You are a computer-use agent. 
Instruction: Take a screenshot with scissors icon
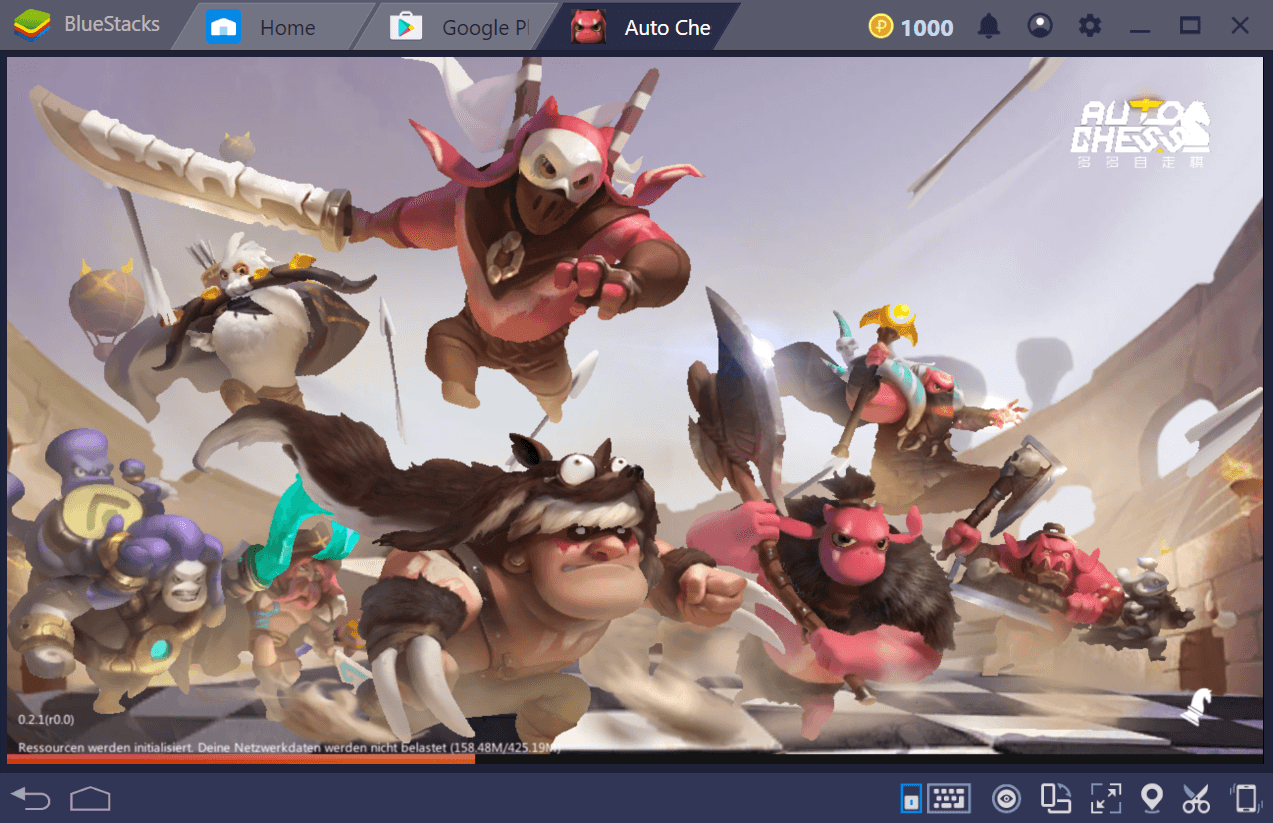pos(1196,798)
